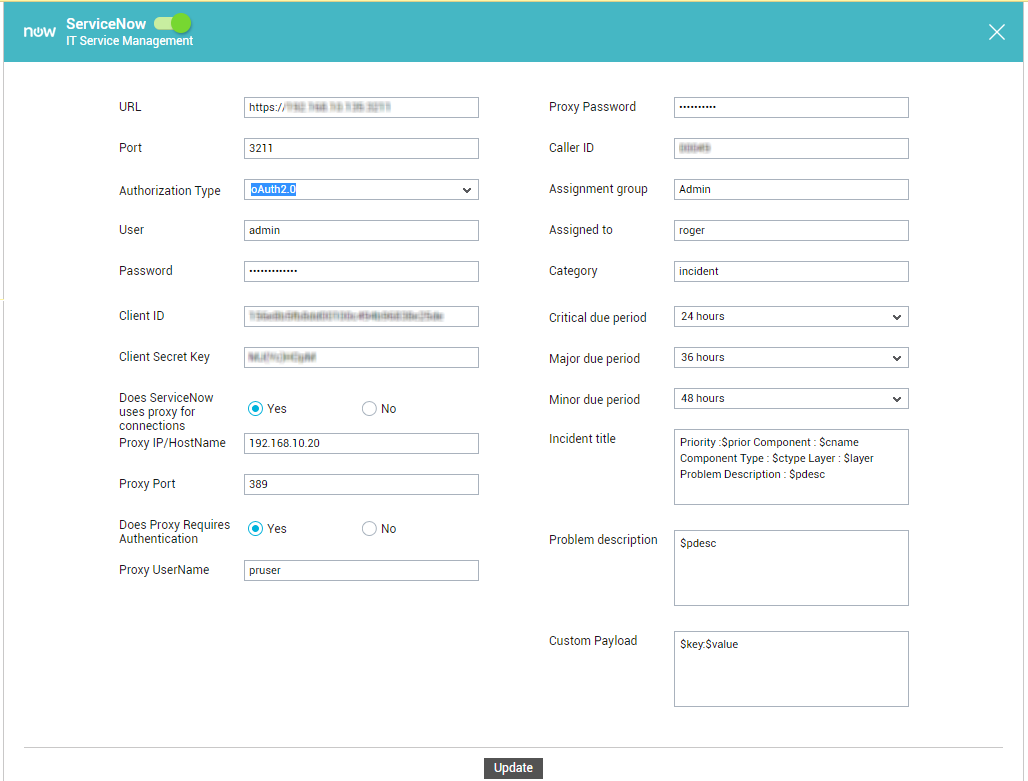Click the Update button
The height and width of the screenshot is (781, 1028).
(x=513, y=768)
